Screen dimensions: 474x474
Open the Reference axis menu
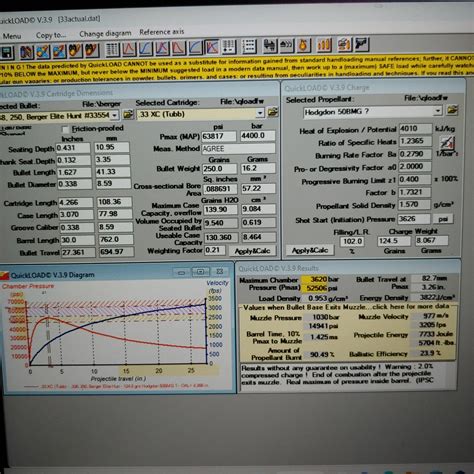tap(162, 32)
